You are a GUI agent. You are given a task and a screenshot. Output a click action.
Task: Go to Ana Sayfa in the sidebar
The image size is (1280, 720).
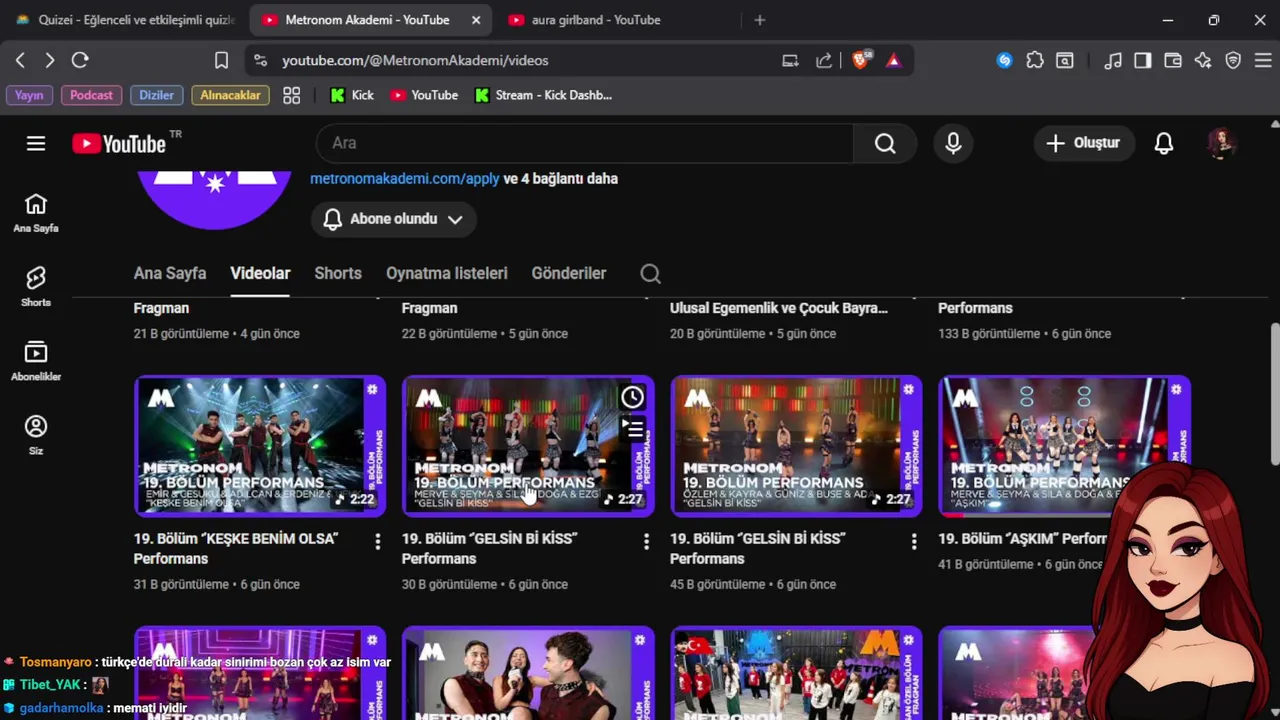(x=36, y=213)
